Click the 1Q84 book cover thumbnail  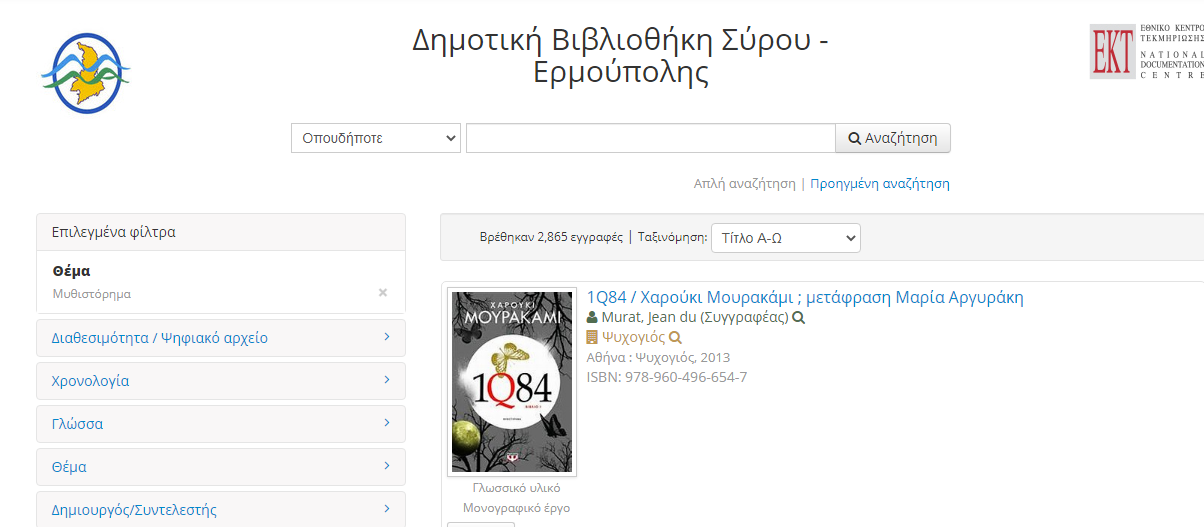tap(512, 381)
